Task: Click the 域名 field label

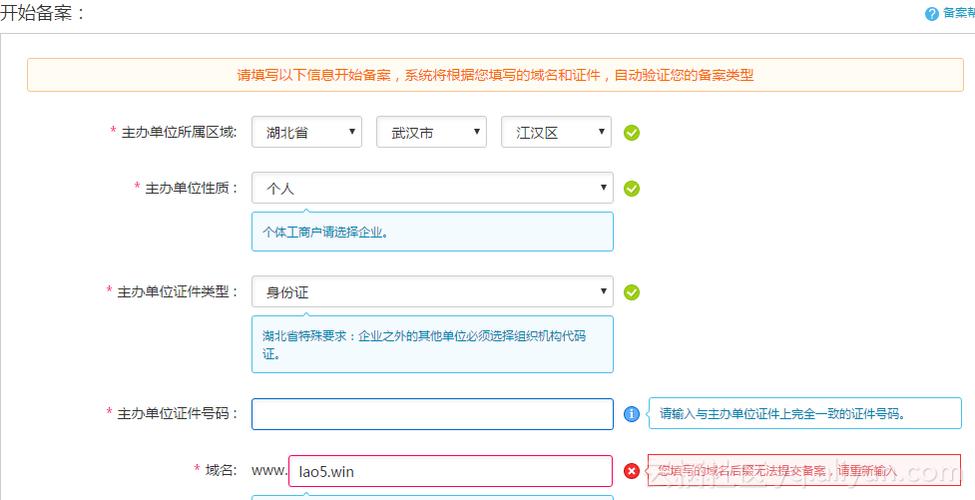Action: tap(221, 470)
